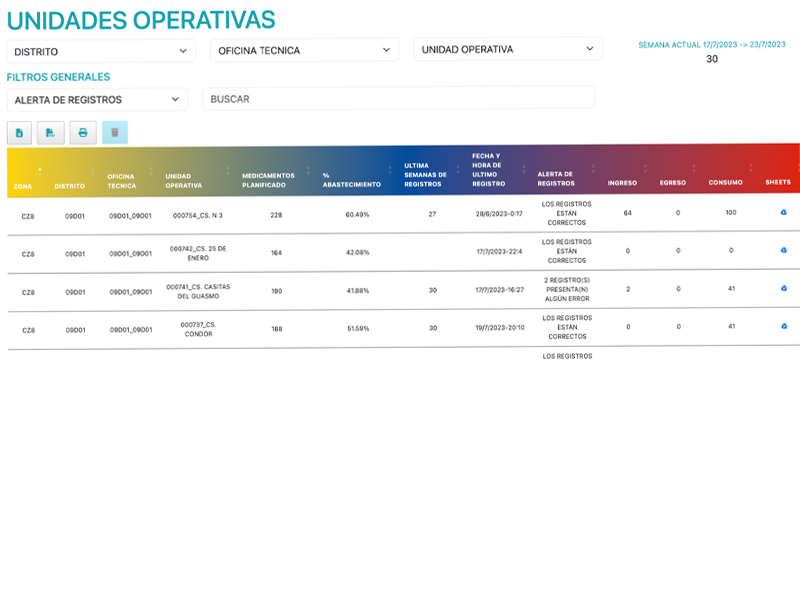Sort by % ABASTECIMIENTO column header
Screen dimensions: 800x600
pos(351,185)
